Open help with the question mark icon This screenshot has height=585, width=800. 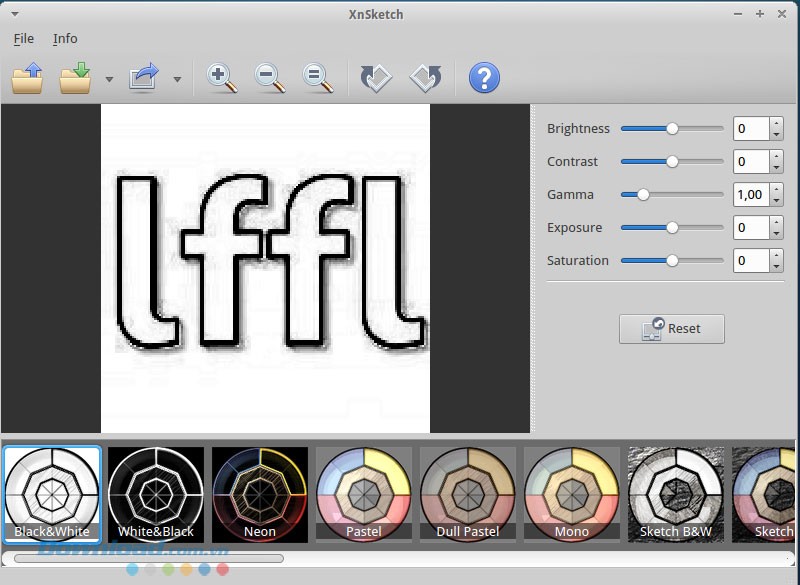[484, 78]
